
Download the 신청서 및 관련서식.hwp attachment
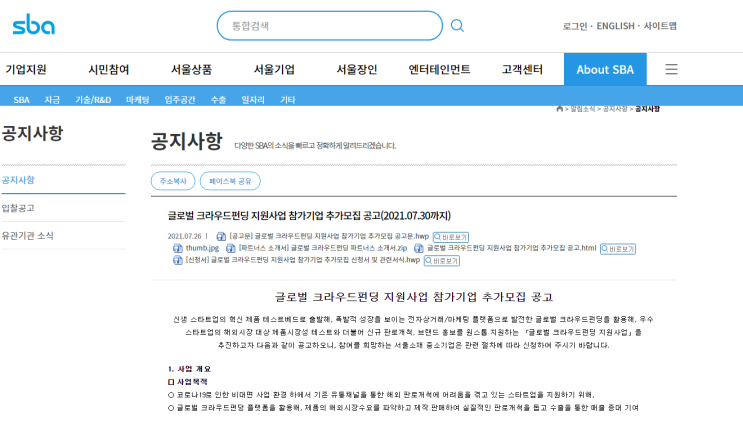[303, 260]
